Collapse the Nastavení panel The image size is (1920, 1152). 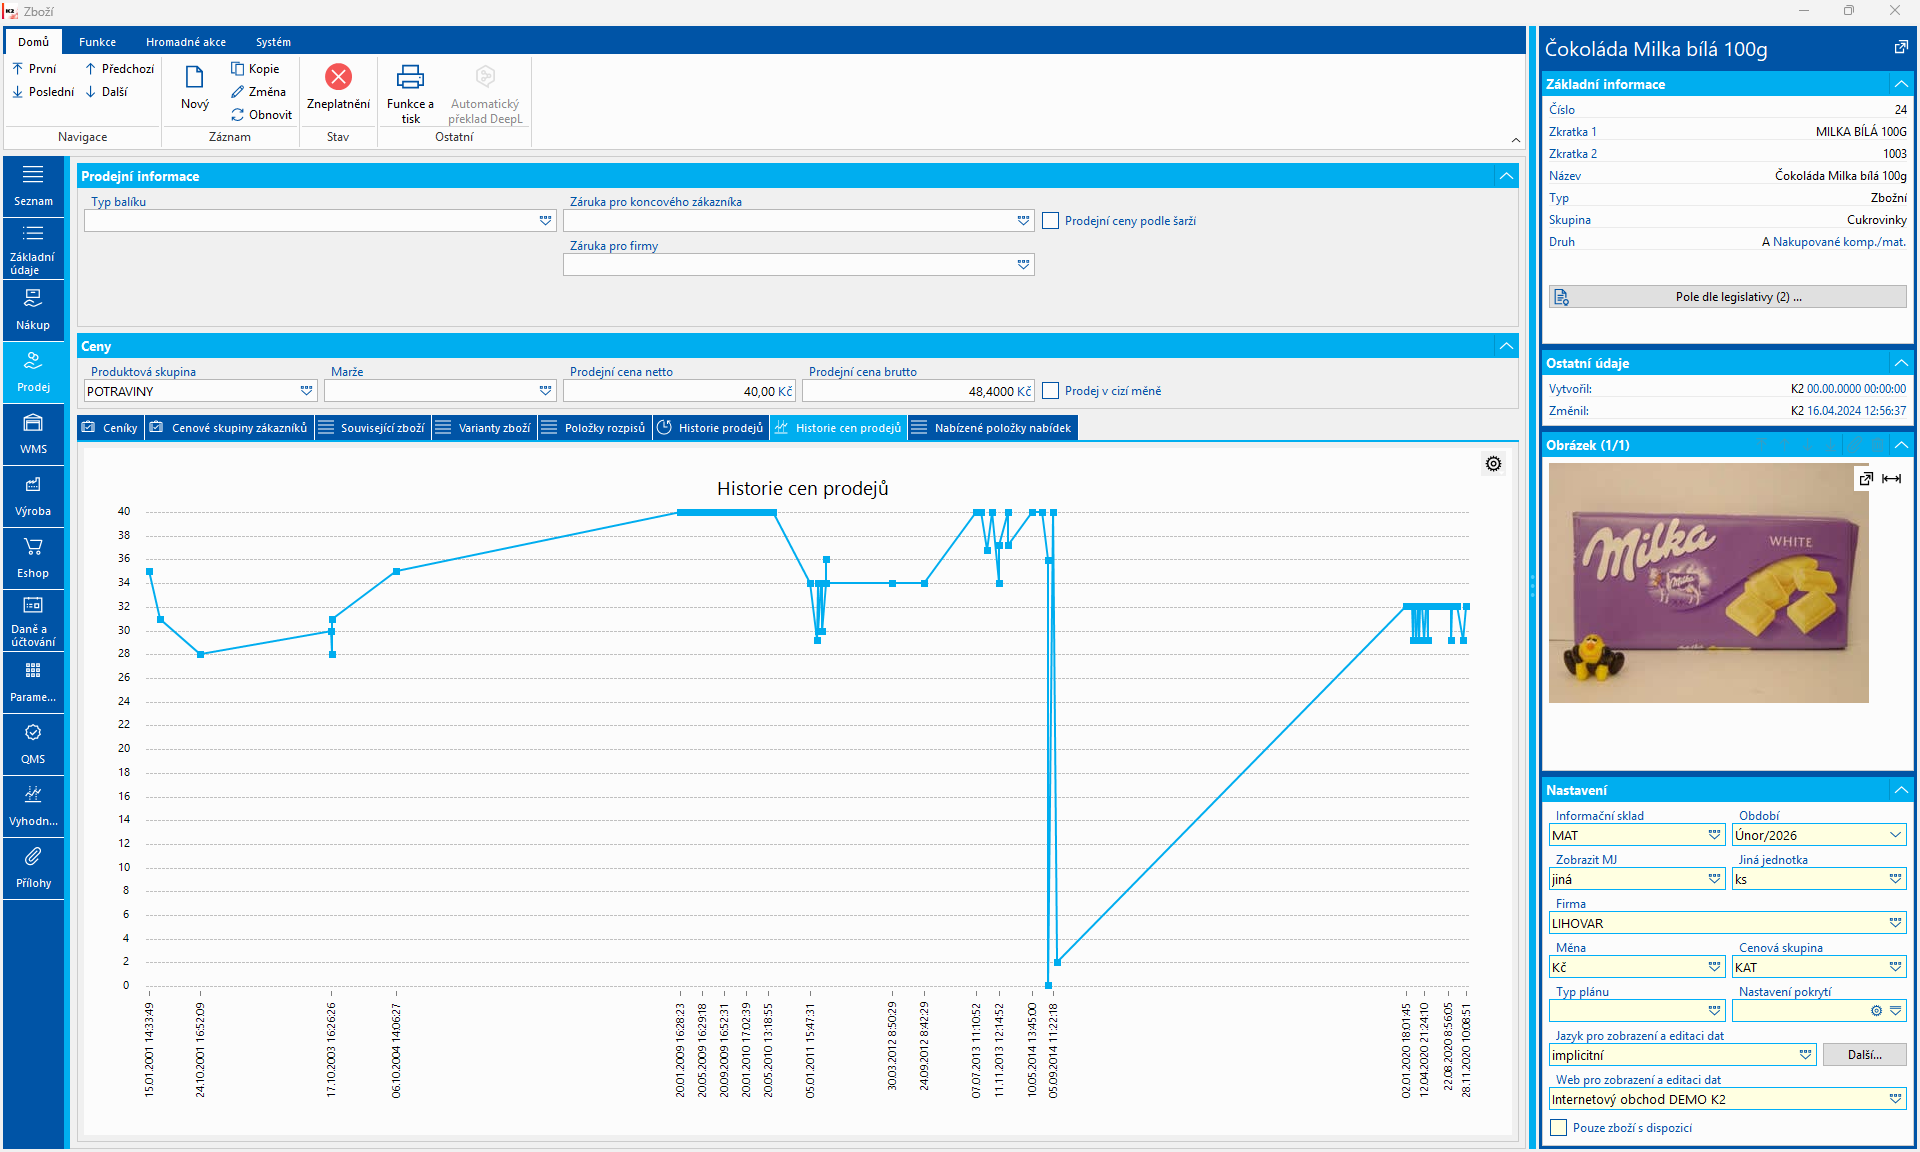click(x=1901, y=790)
